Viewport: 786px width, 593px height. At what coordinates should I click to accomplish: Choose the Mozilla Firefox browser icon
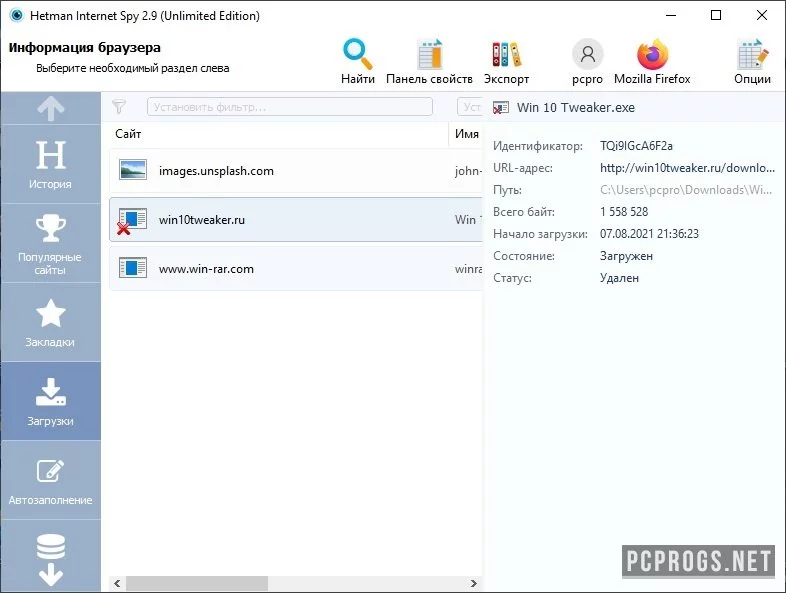(x=652, y=54)
